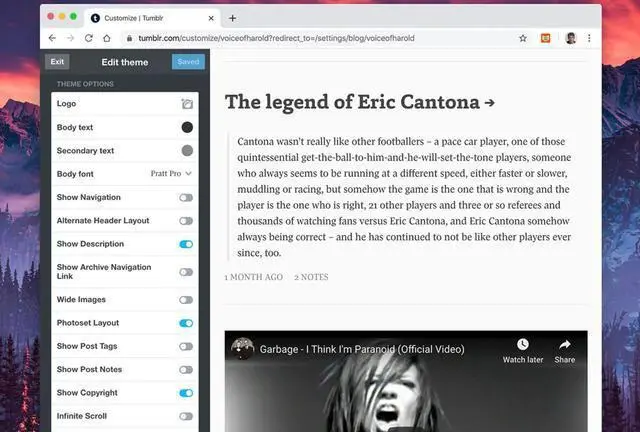The width and height of the screenshot is (640, 432).
Task: Close the Customize | Tumblr tab
Action: [211, 18]
